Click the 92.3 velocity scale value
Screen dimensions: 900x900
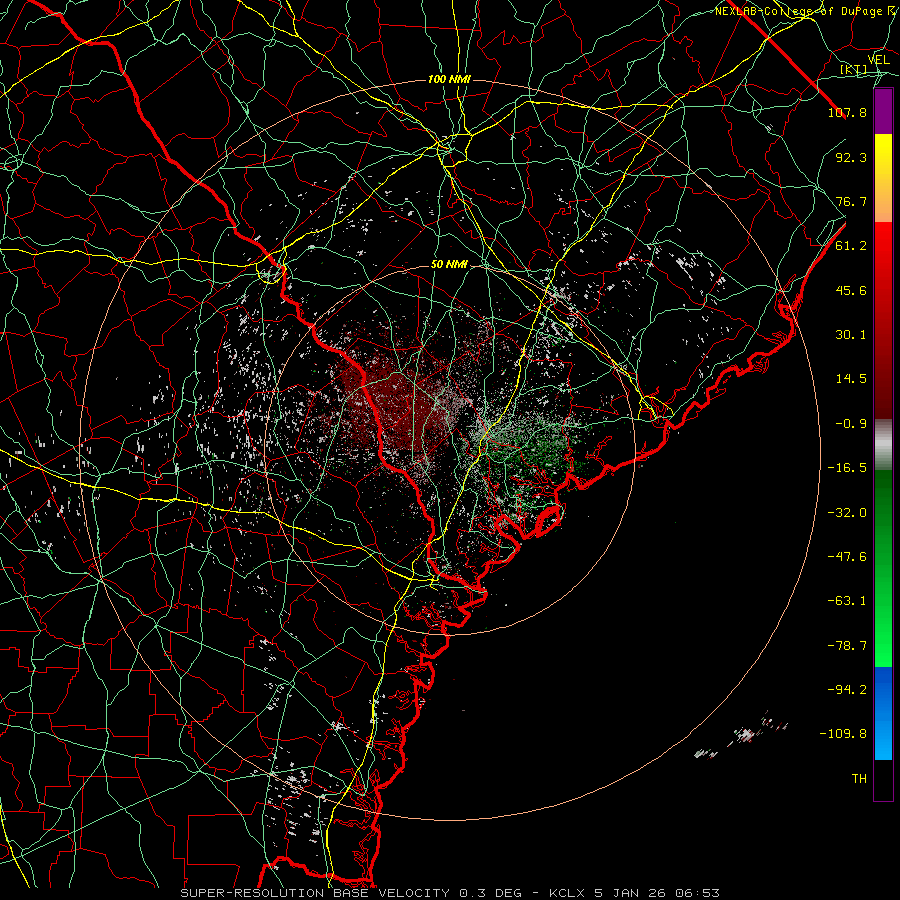[851, 157]
